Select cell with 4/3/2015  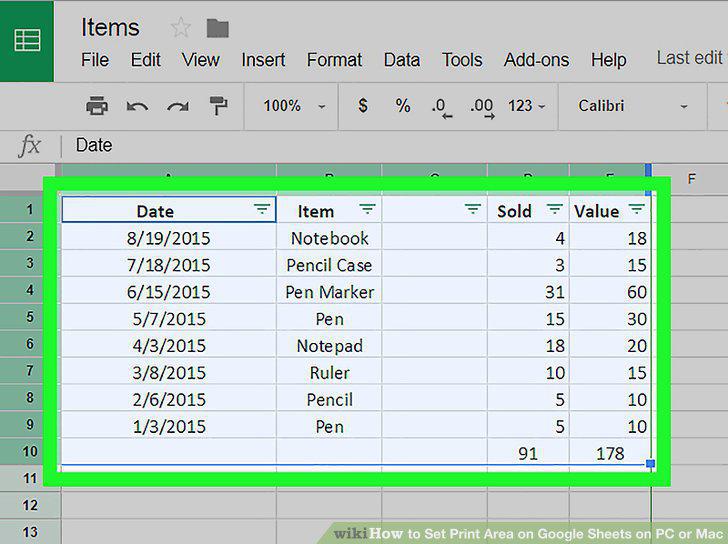click(x=169, y=346)
